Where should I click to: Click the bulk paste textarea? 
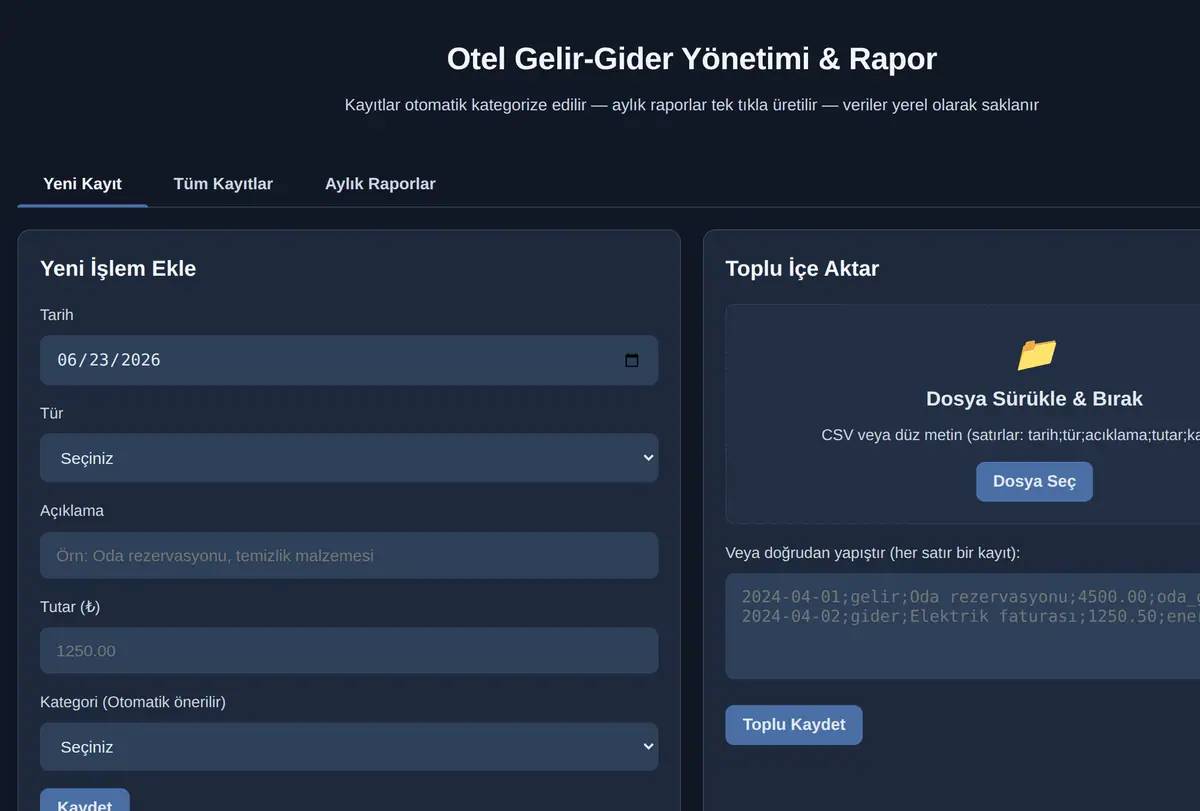[963, 626]
